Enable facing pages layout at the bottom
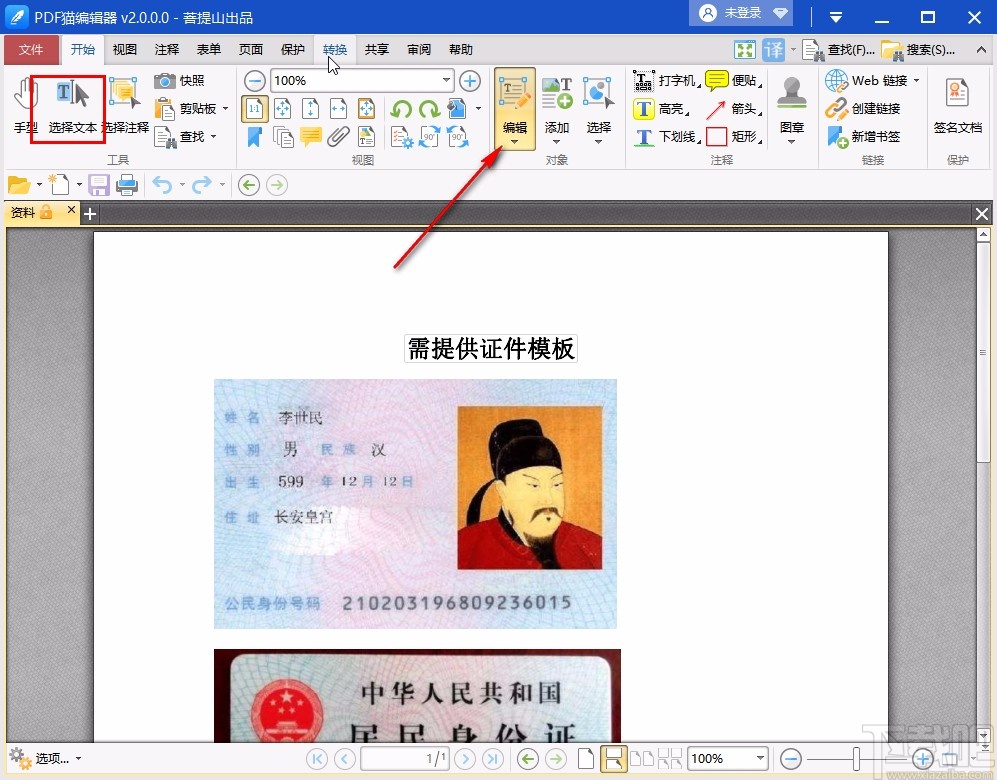Image resolution: width=997 pixels, height=780 pixels. coord(641,758)
